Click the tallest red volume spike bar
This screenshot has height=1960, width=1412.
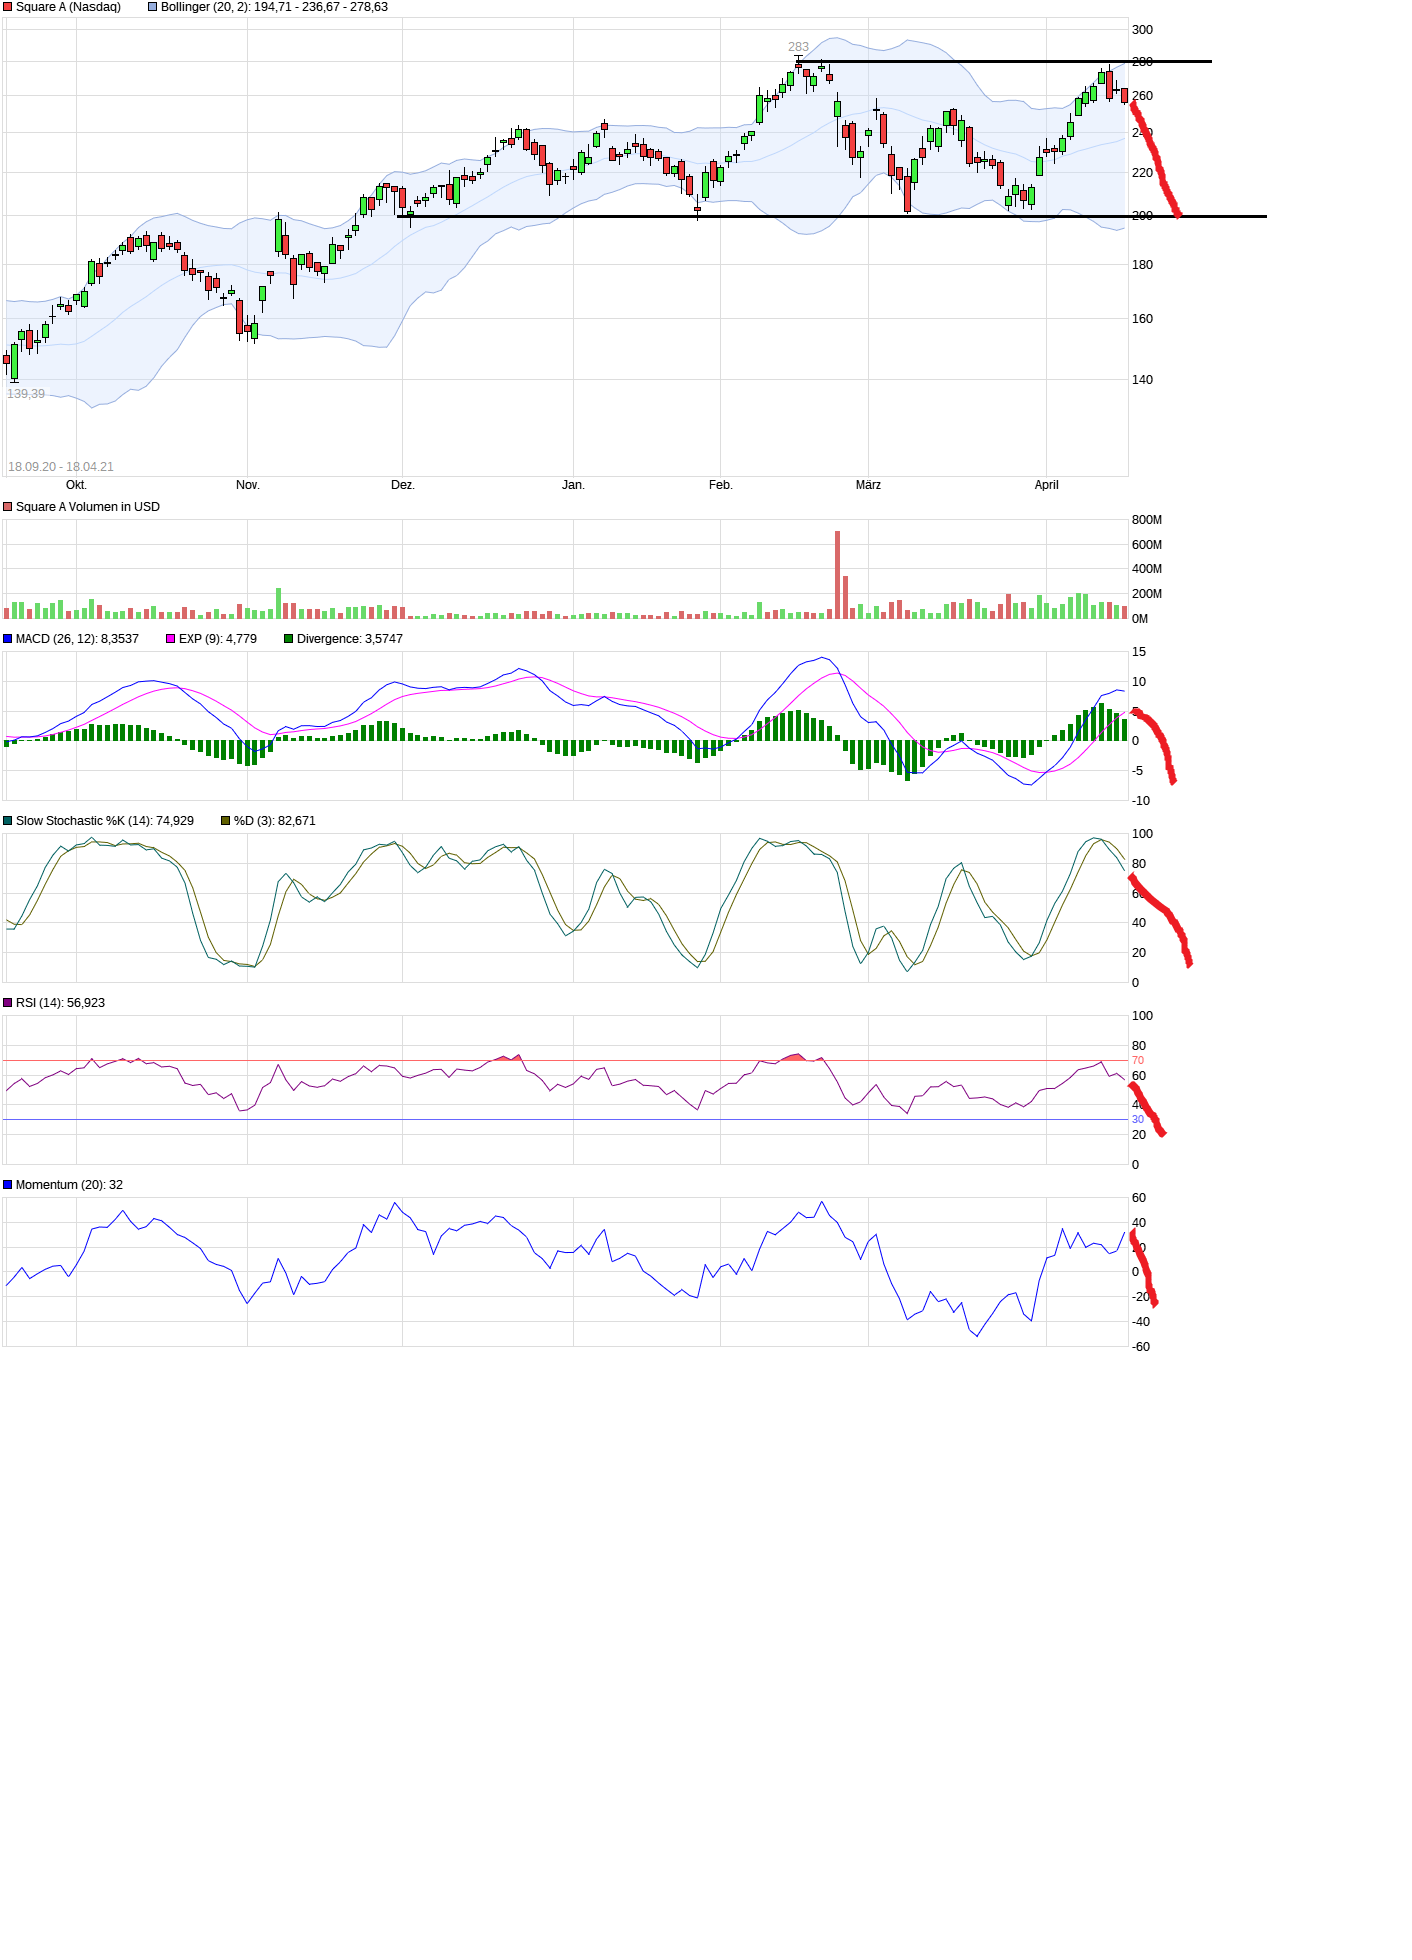[838, 575]
